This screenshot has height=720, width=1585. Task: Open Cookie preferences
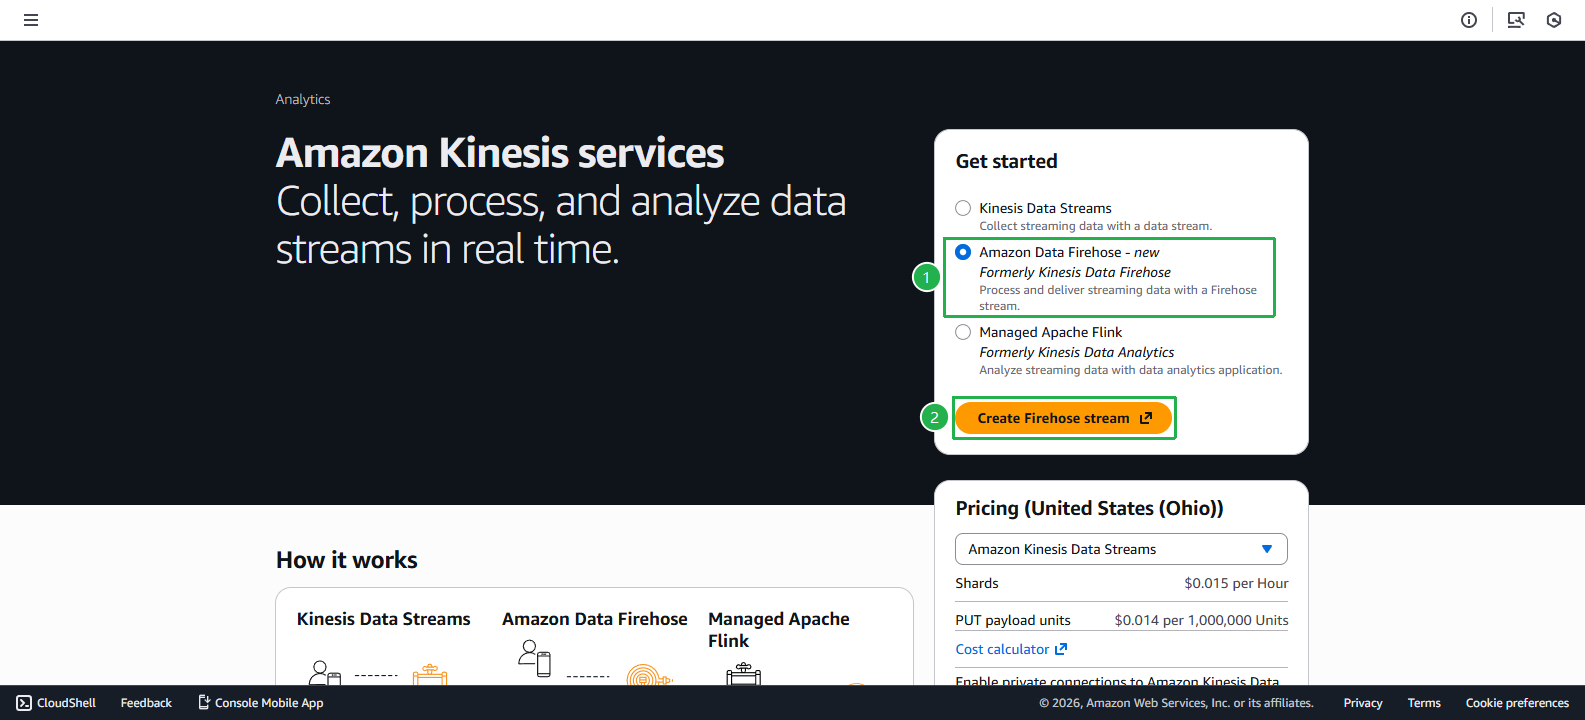tap(1517, 703)
